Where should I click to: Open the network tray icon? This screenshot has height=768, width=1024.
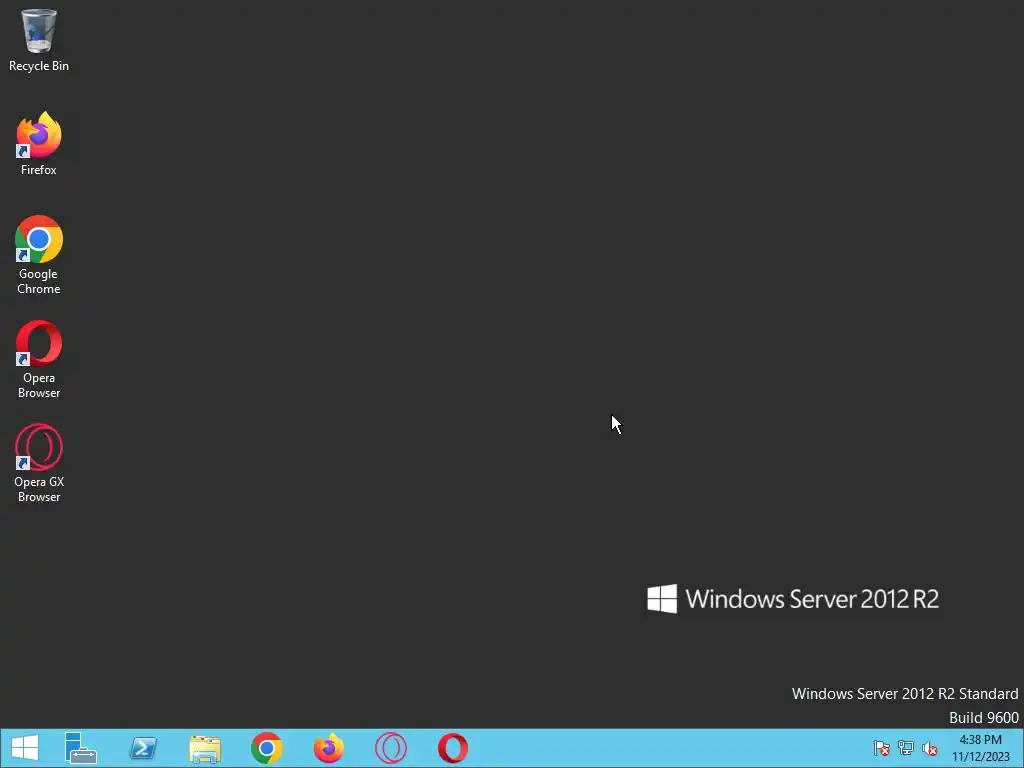pyautogui.click(x=906, y=748)
